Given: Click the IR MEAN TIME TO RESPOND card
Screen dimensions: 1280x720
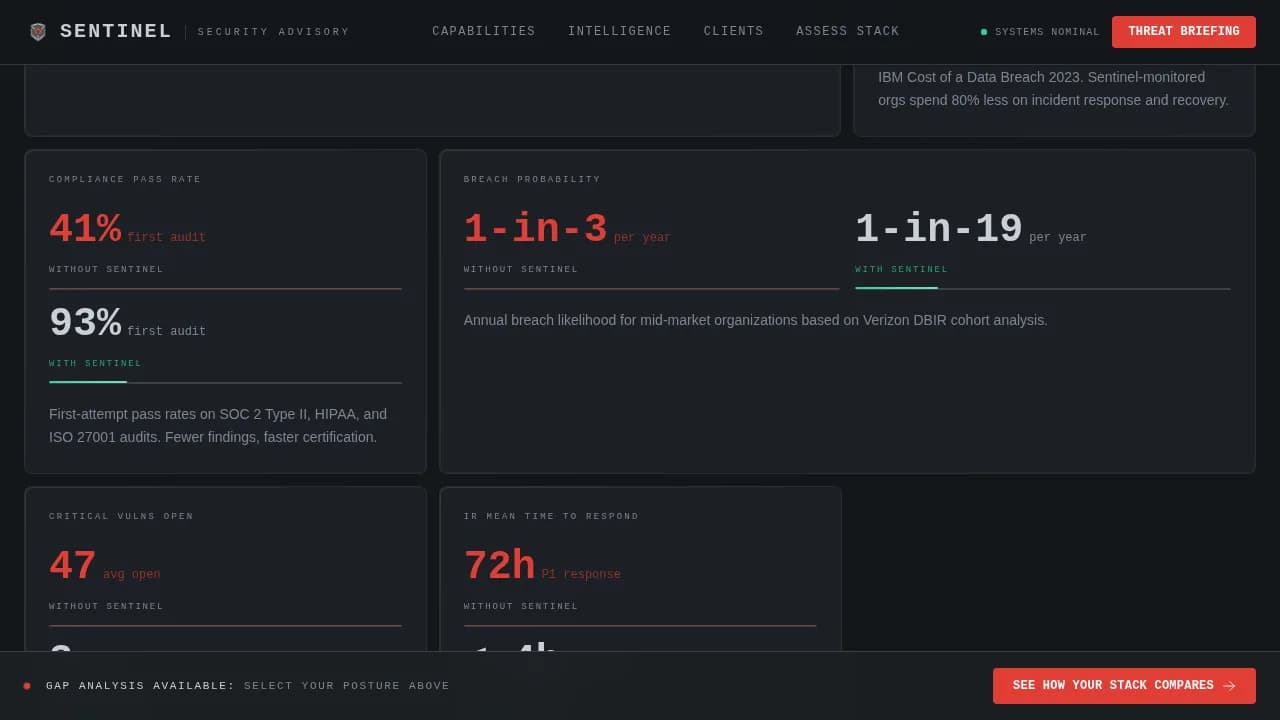Looking at the screenshot, I should [640, 560].
